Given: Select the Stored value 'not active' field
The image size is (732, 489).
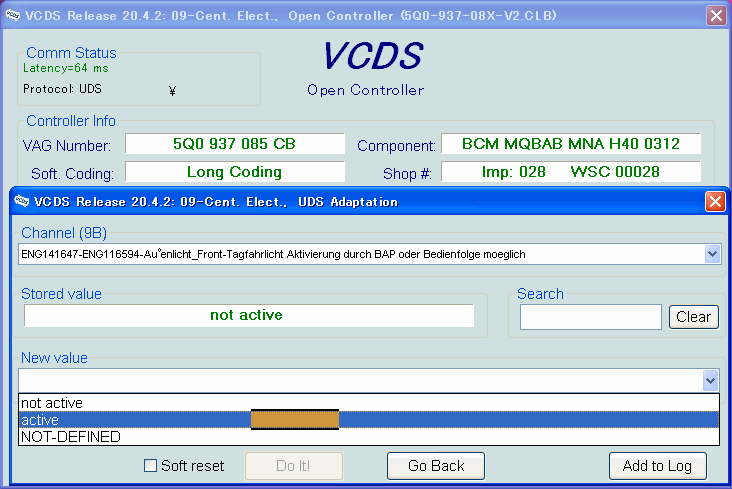Looking at the screenshot, I should [249, 315].
